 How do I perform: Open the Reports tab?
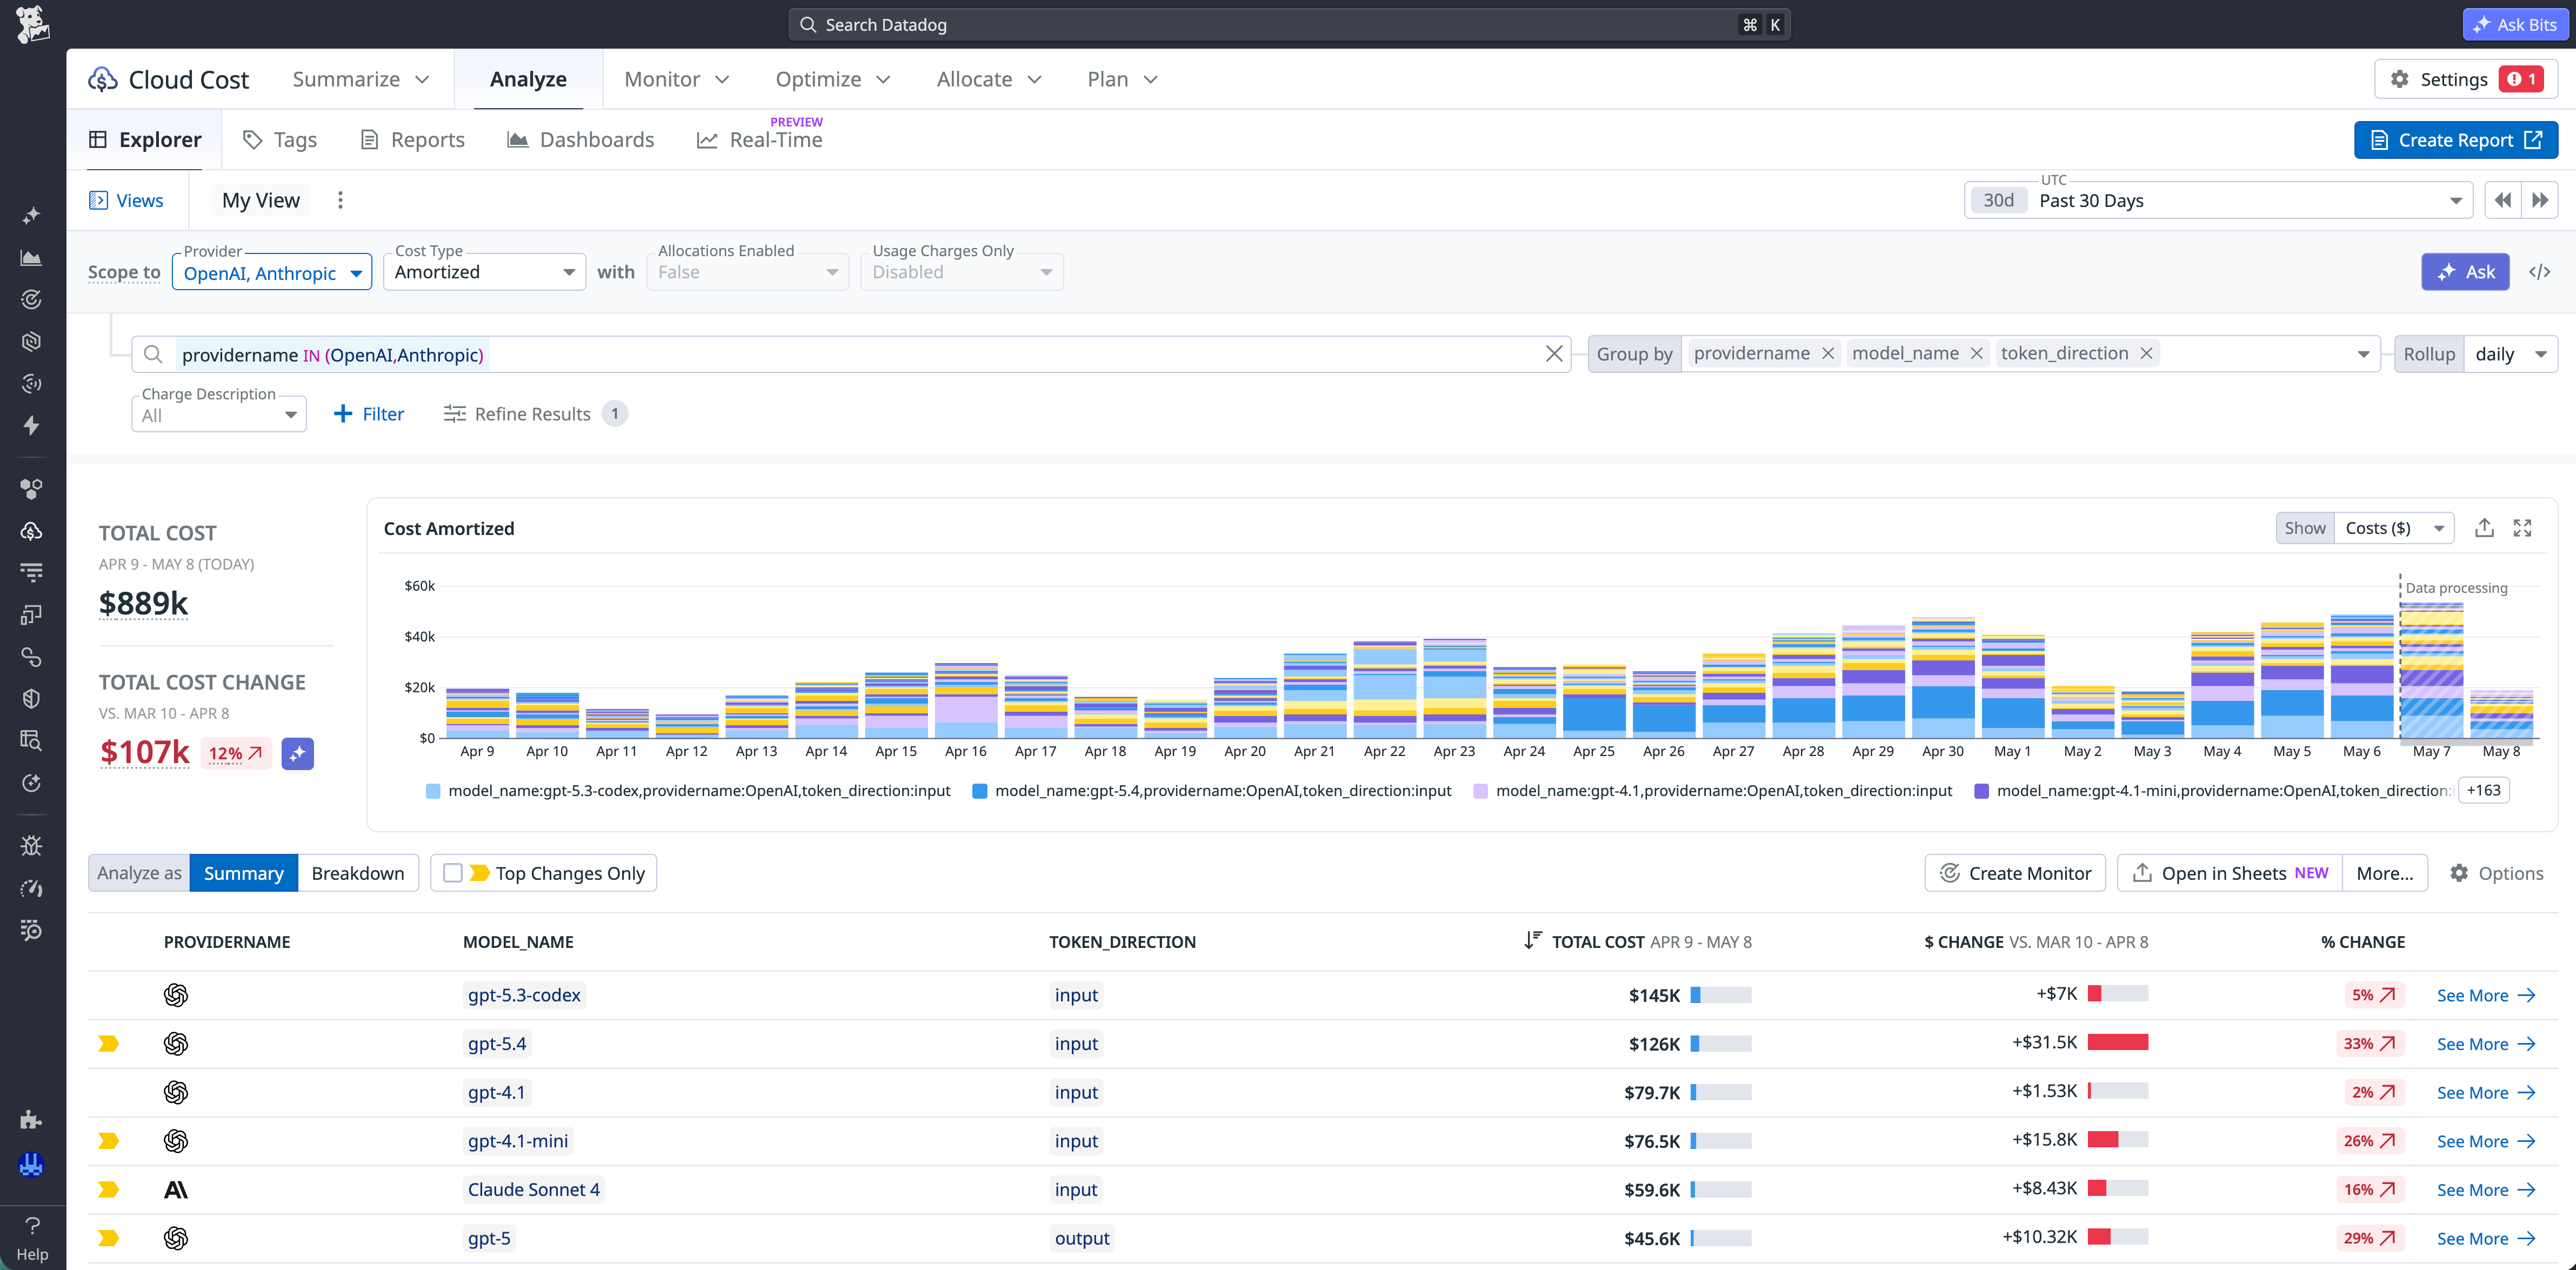[x=412, y=140]
